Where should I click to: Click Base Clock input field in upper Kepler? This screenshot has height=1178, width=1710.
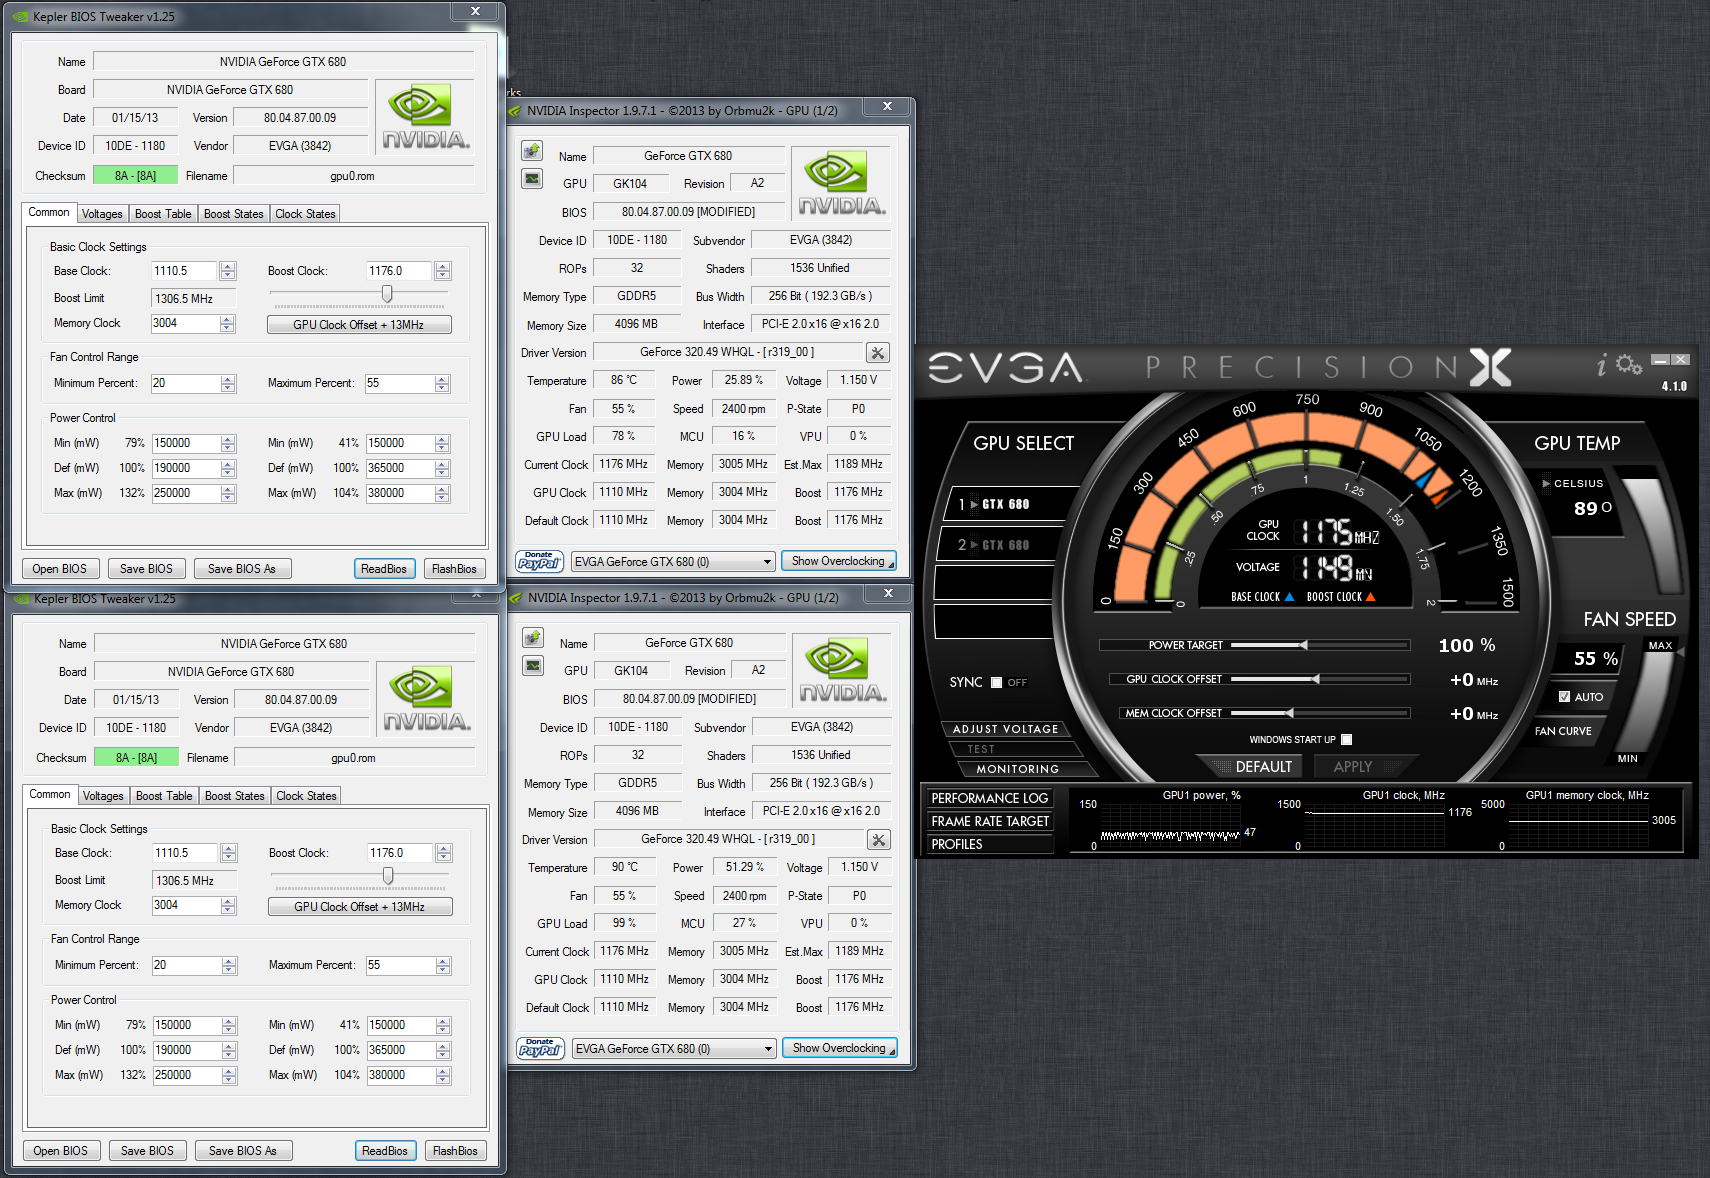(x=184, y=271)
